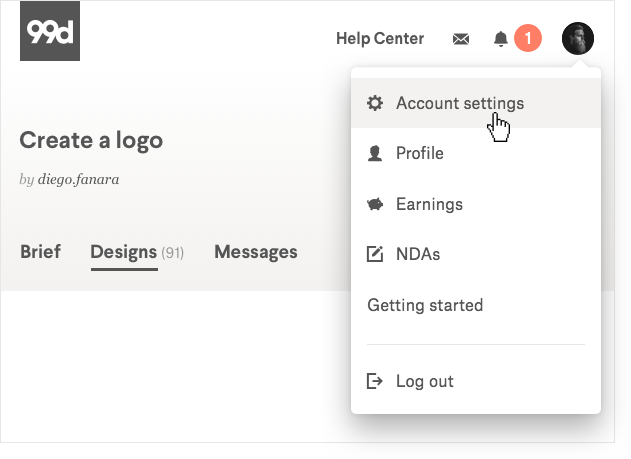This screenshot has width=631, height=459.
Task: Open the Messages tab
Action: 256,252
